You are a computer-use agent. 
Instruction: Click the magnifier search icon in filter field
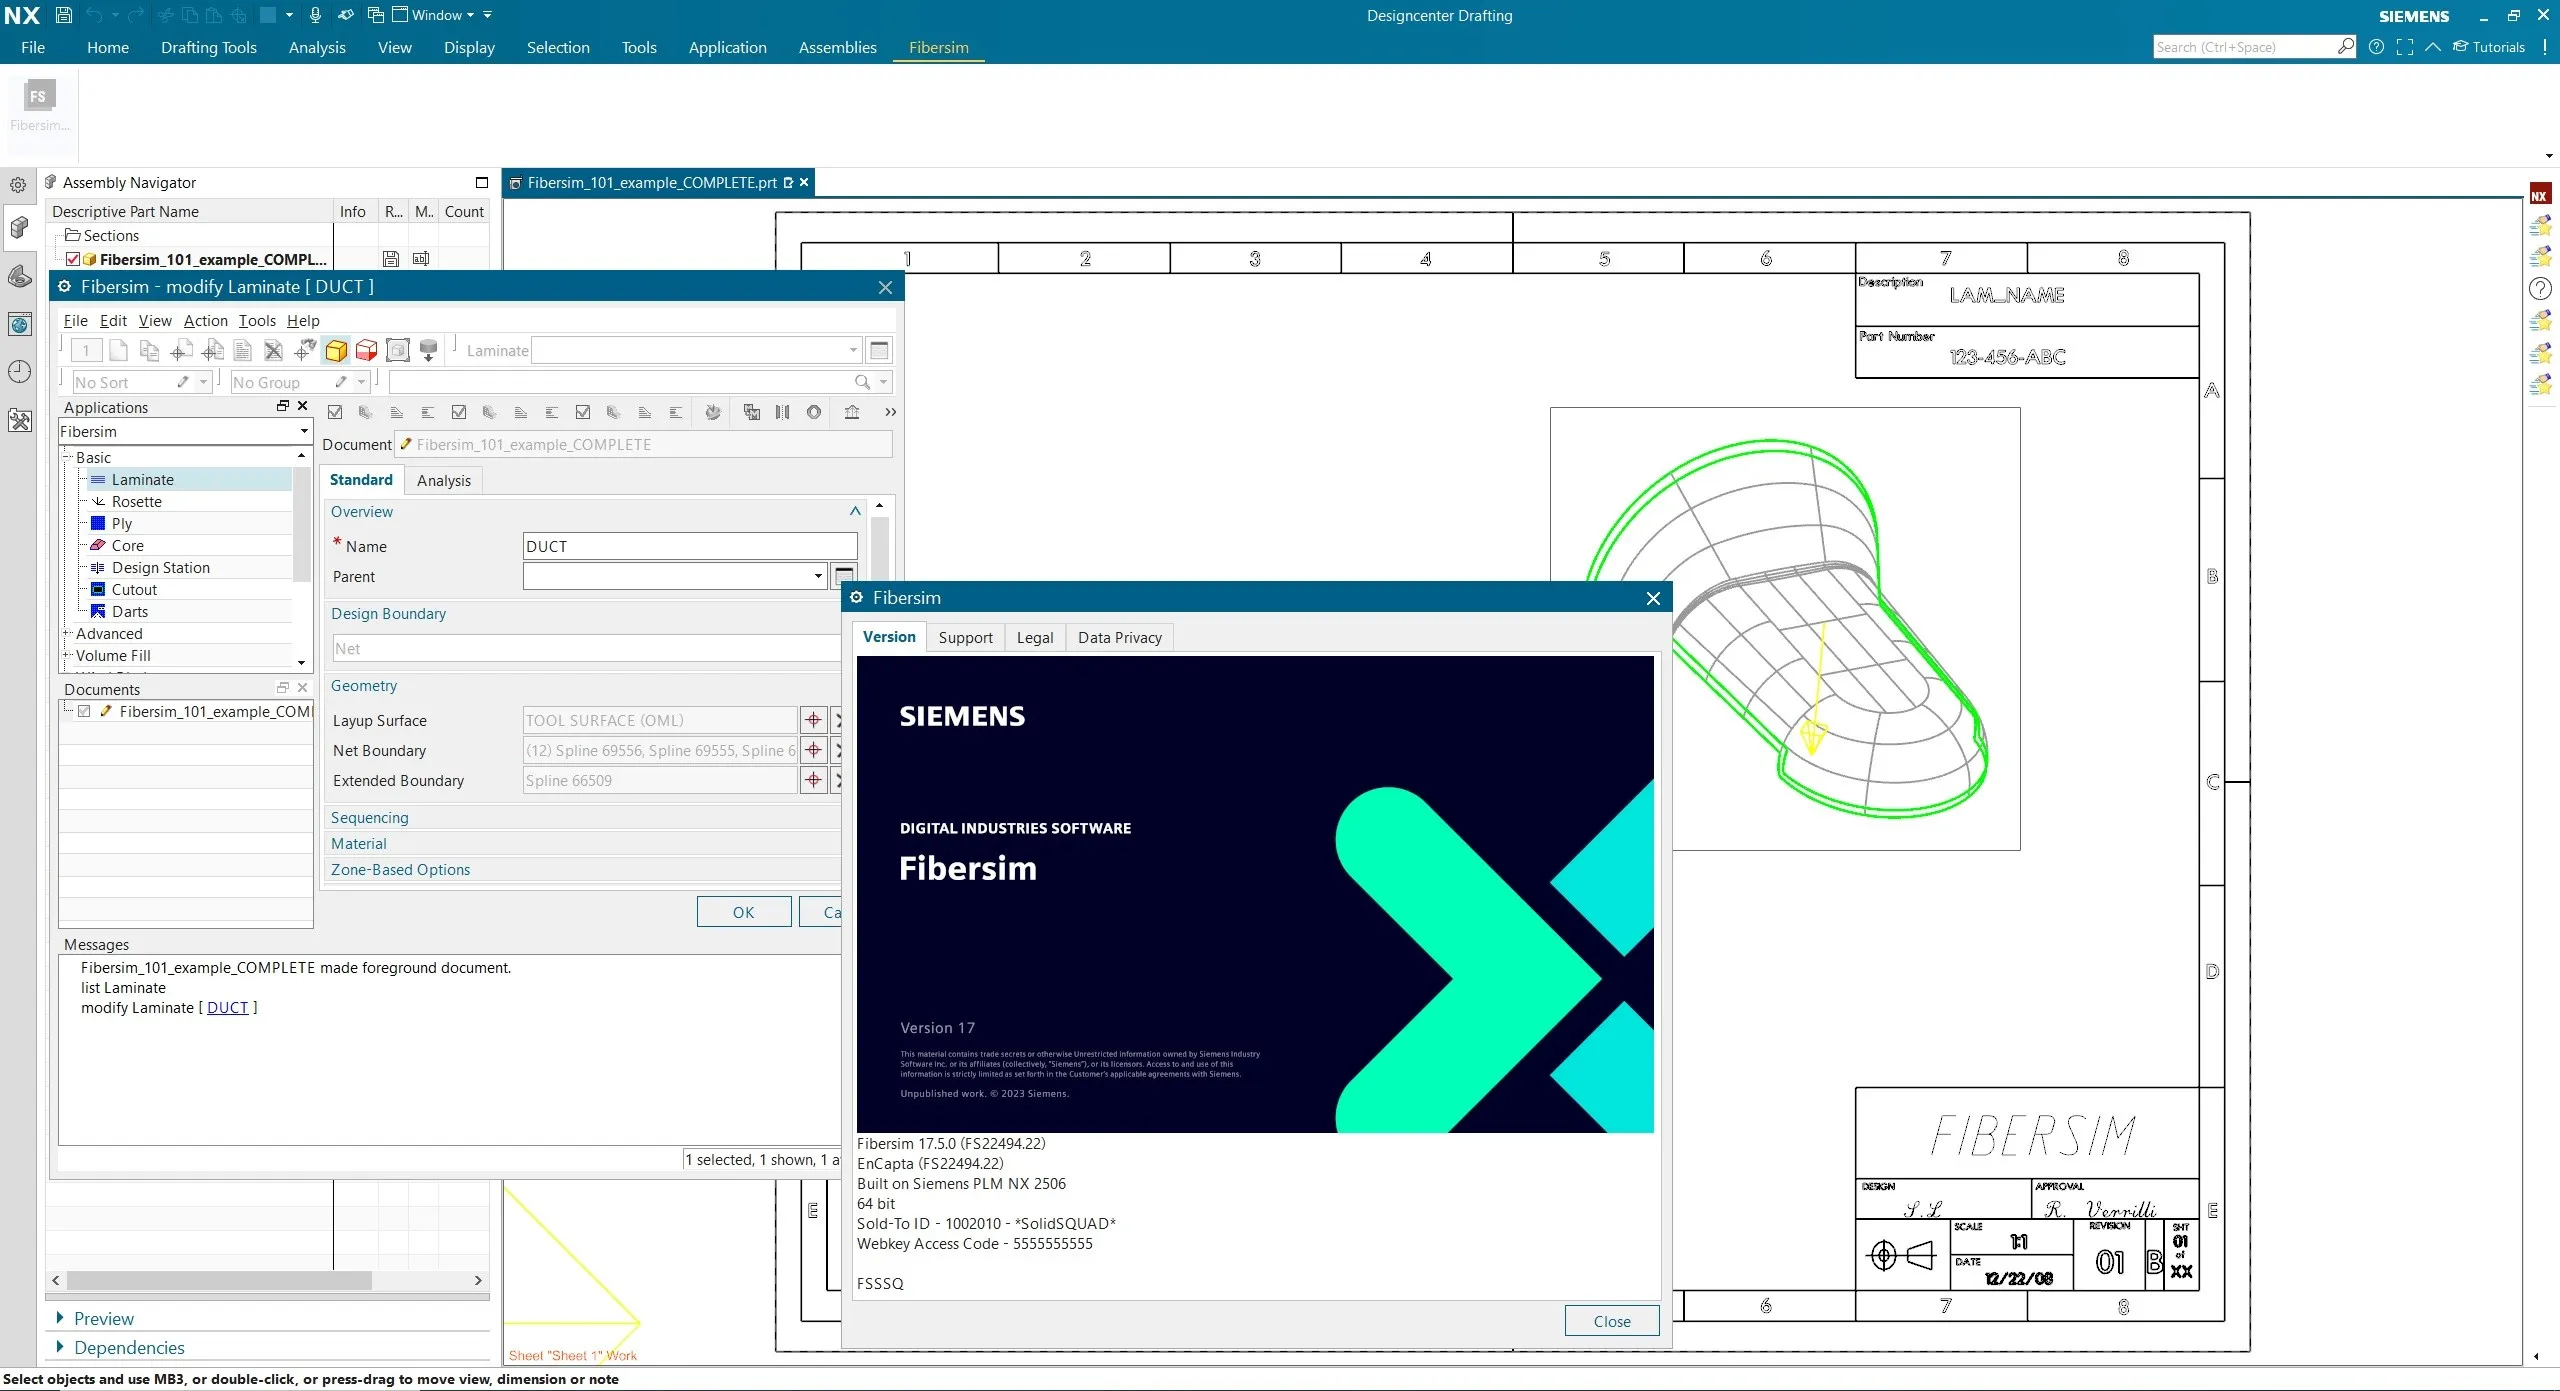(x=862, y=382)
